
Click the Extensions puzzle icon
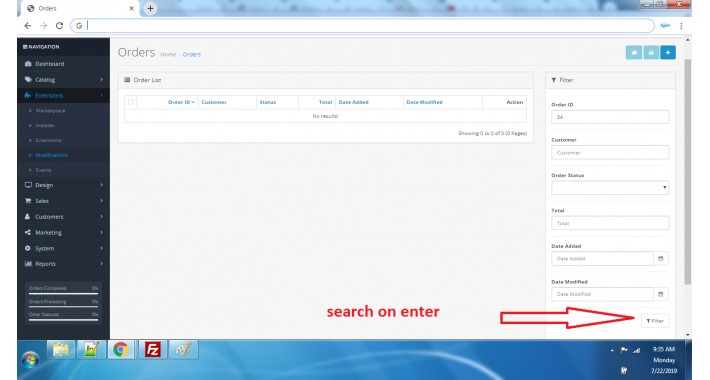pyautogui.click(x=28, y=95)
